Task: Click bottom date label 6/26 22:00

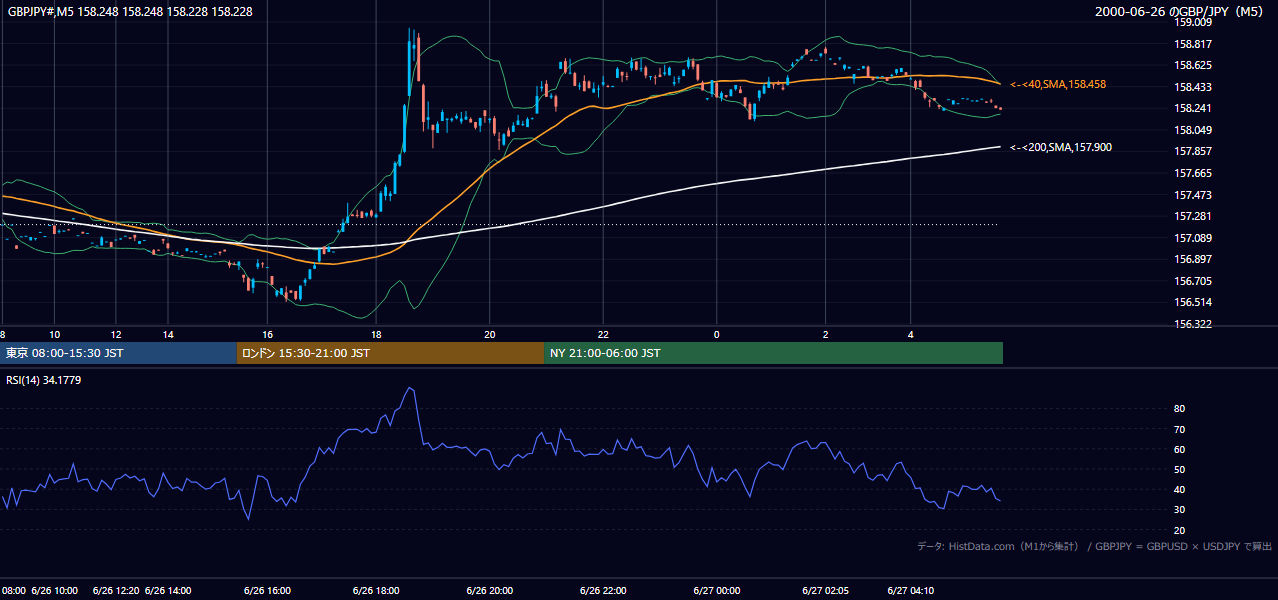Action: (x=603, y=591)
